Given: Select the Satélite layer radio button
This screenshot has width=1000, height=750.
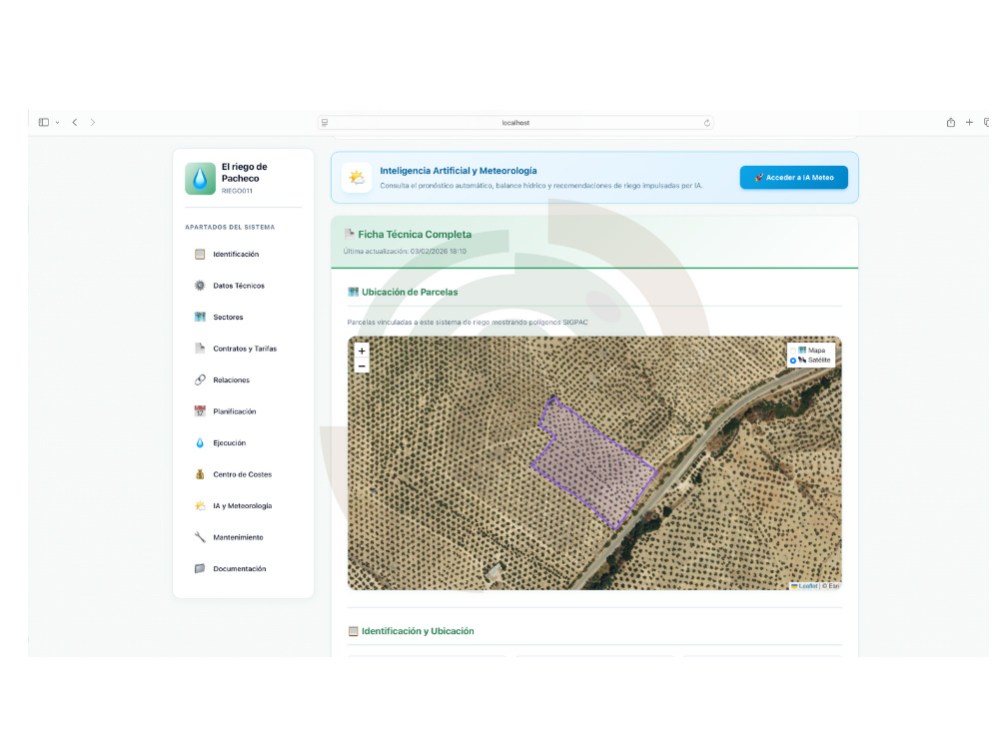Looking at the screenshot, I should [793, 360].
